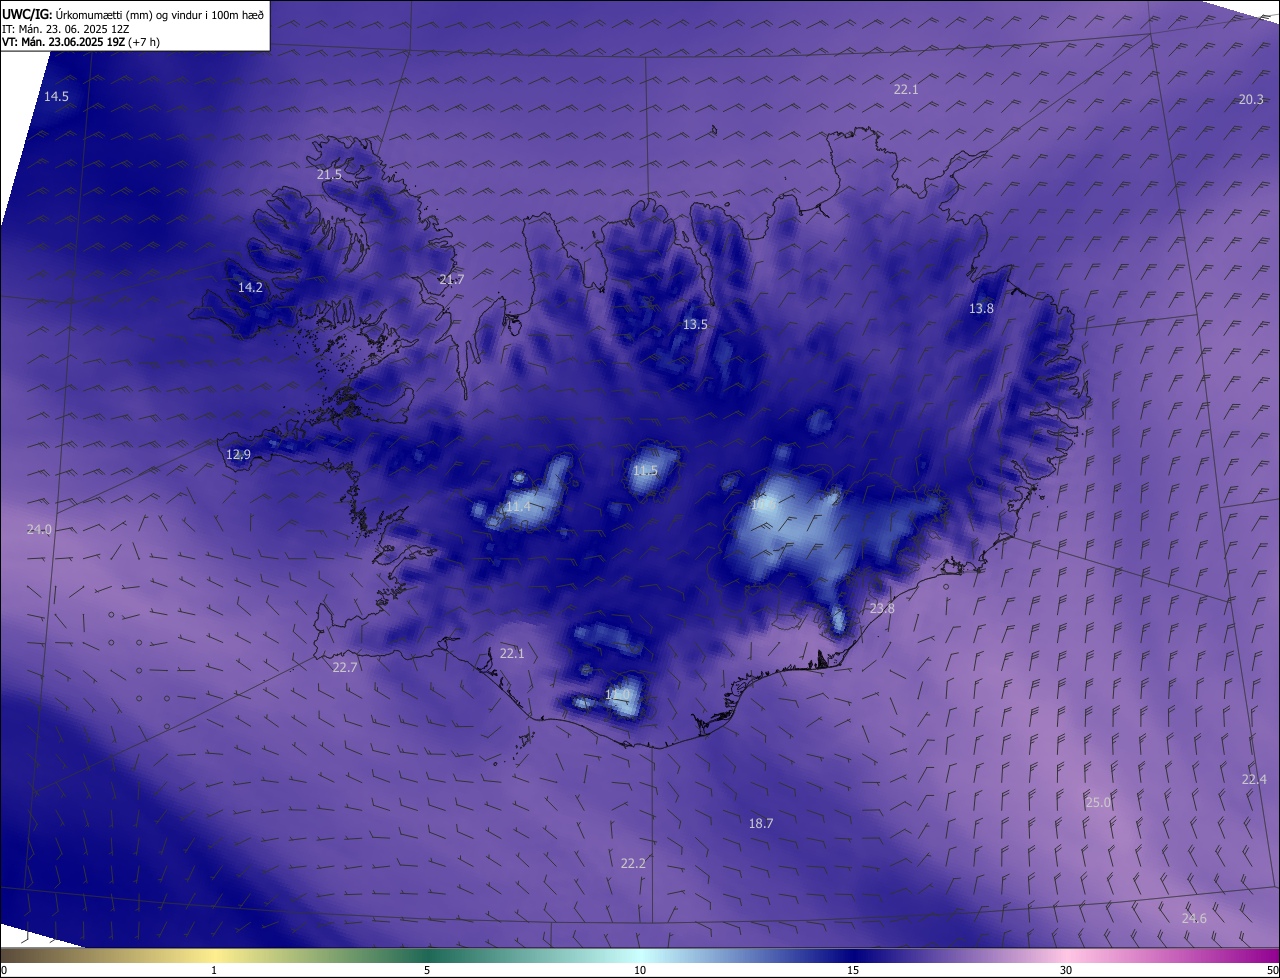Image resolution: width=1280 pixels, height=978 pixels.
Task: Click the 50 tick label on the color scale
Action: pos(1272,970)
